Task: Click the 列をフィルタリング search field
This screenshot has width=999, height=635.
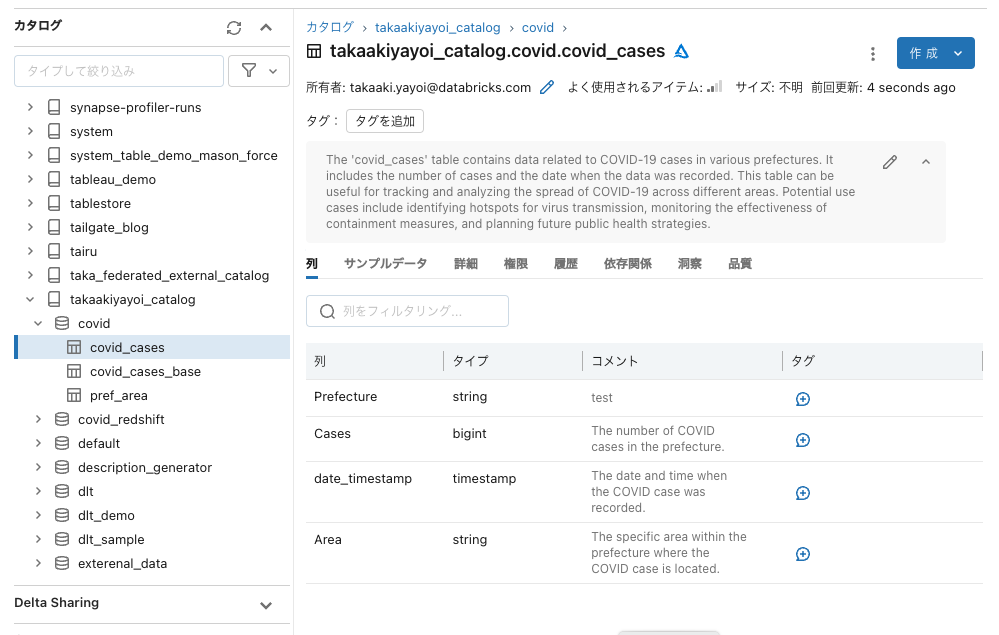Action: (407, 311)
